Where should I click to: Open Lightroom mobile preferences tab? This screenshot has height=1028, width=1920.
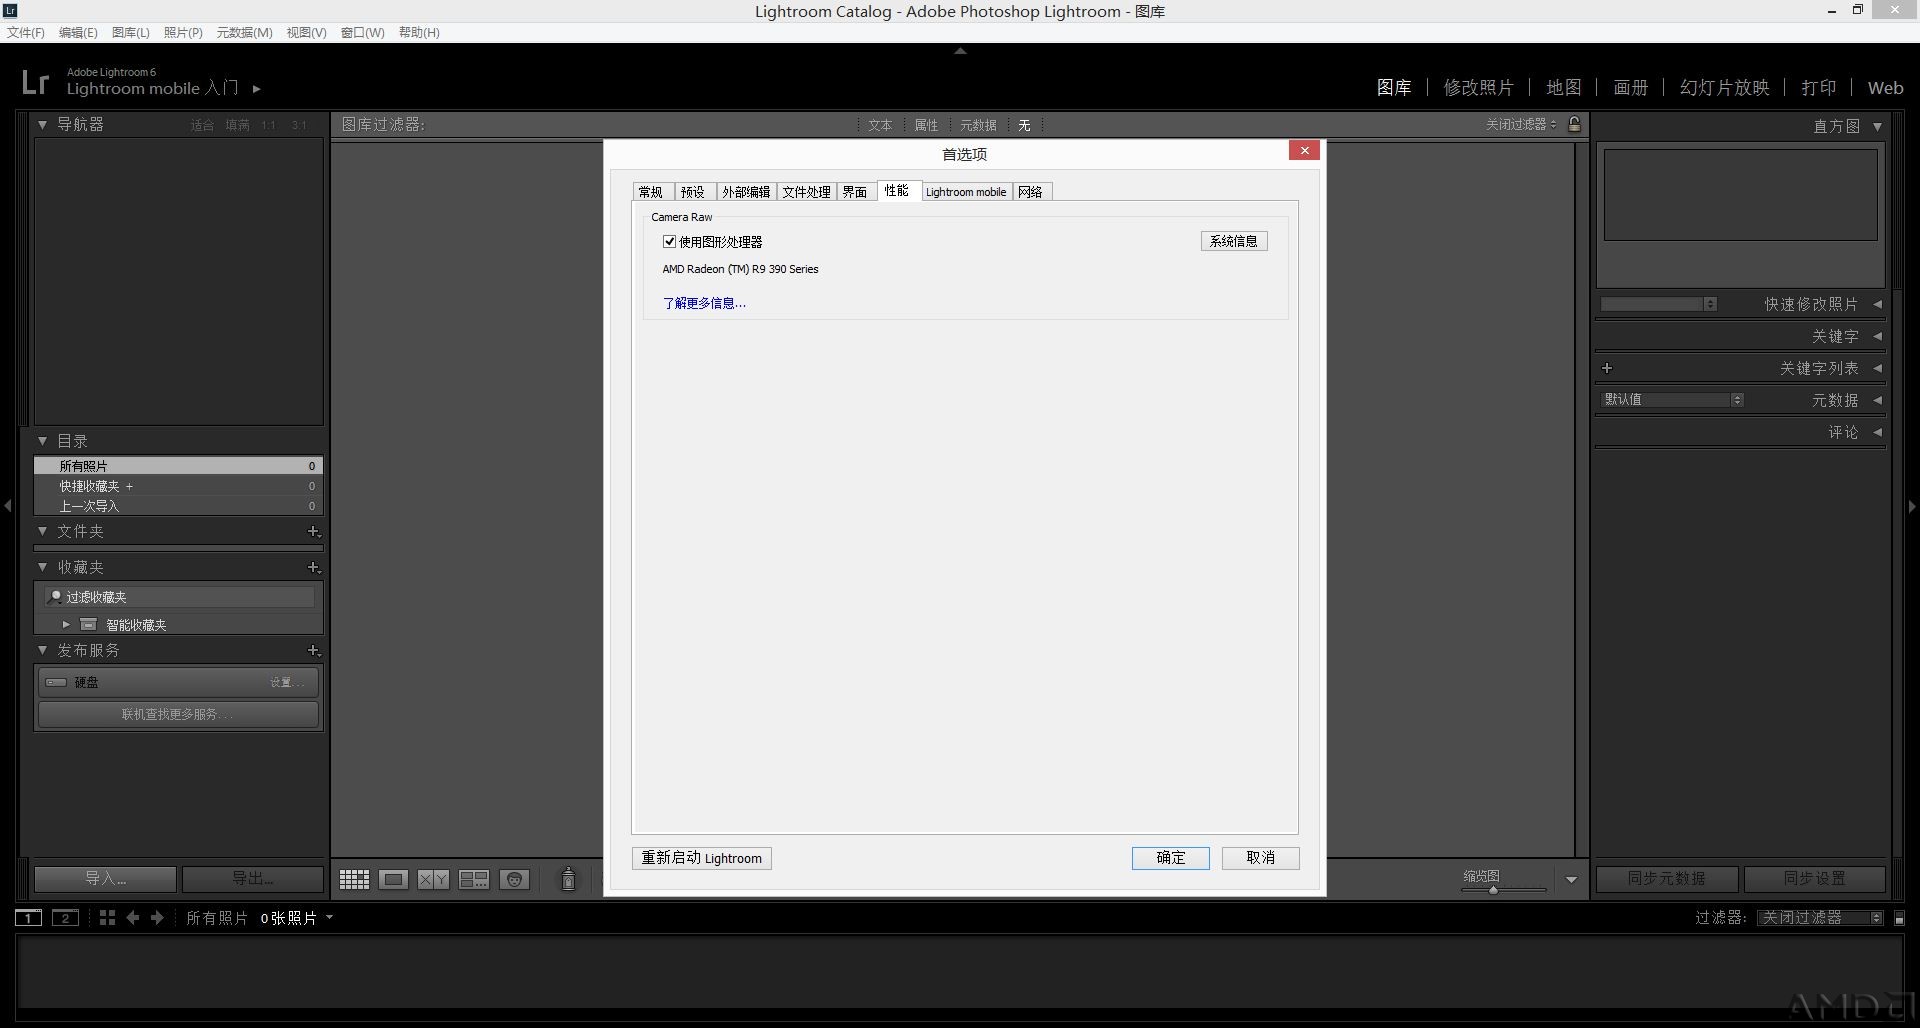click(x=966, y=192)
